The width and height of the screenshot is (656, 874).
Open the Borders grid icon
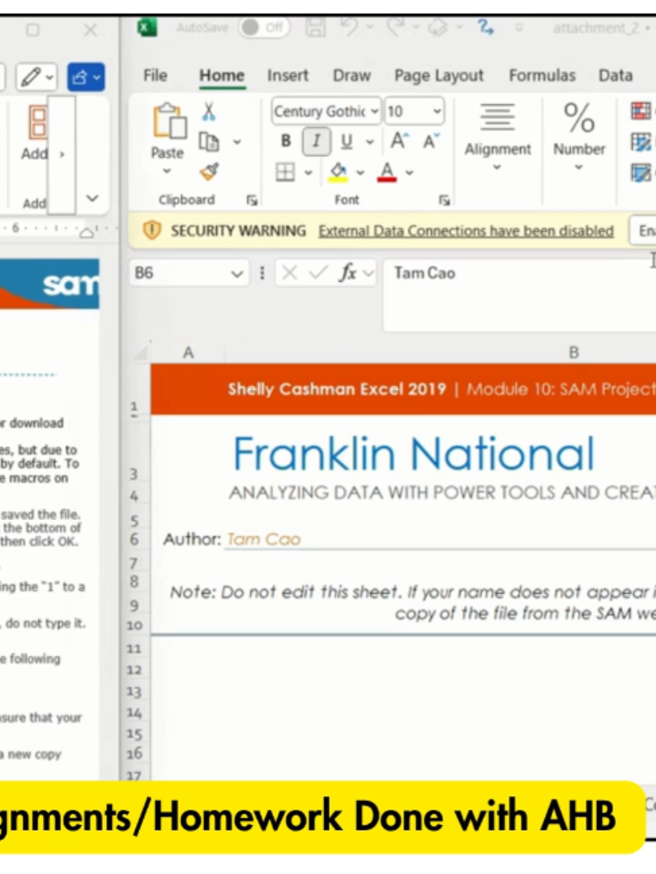pos(285,172)
